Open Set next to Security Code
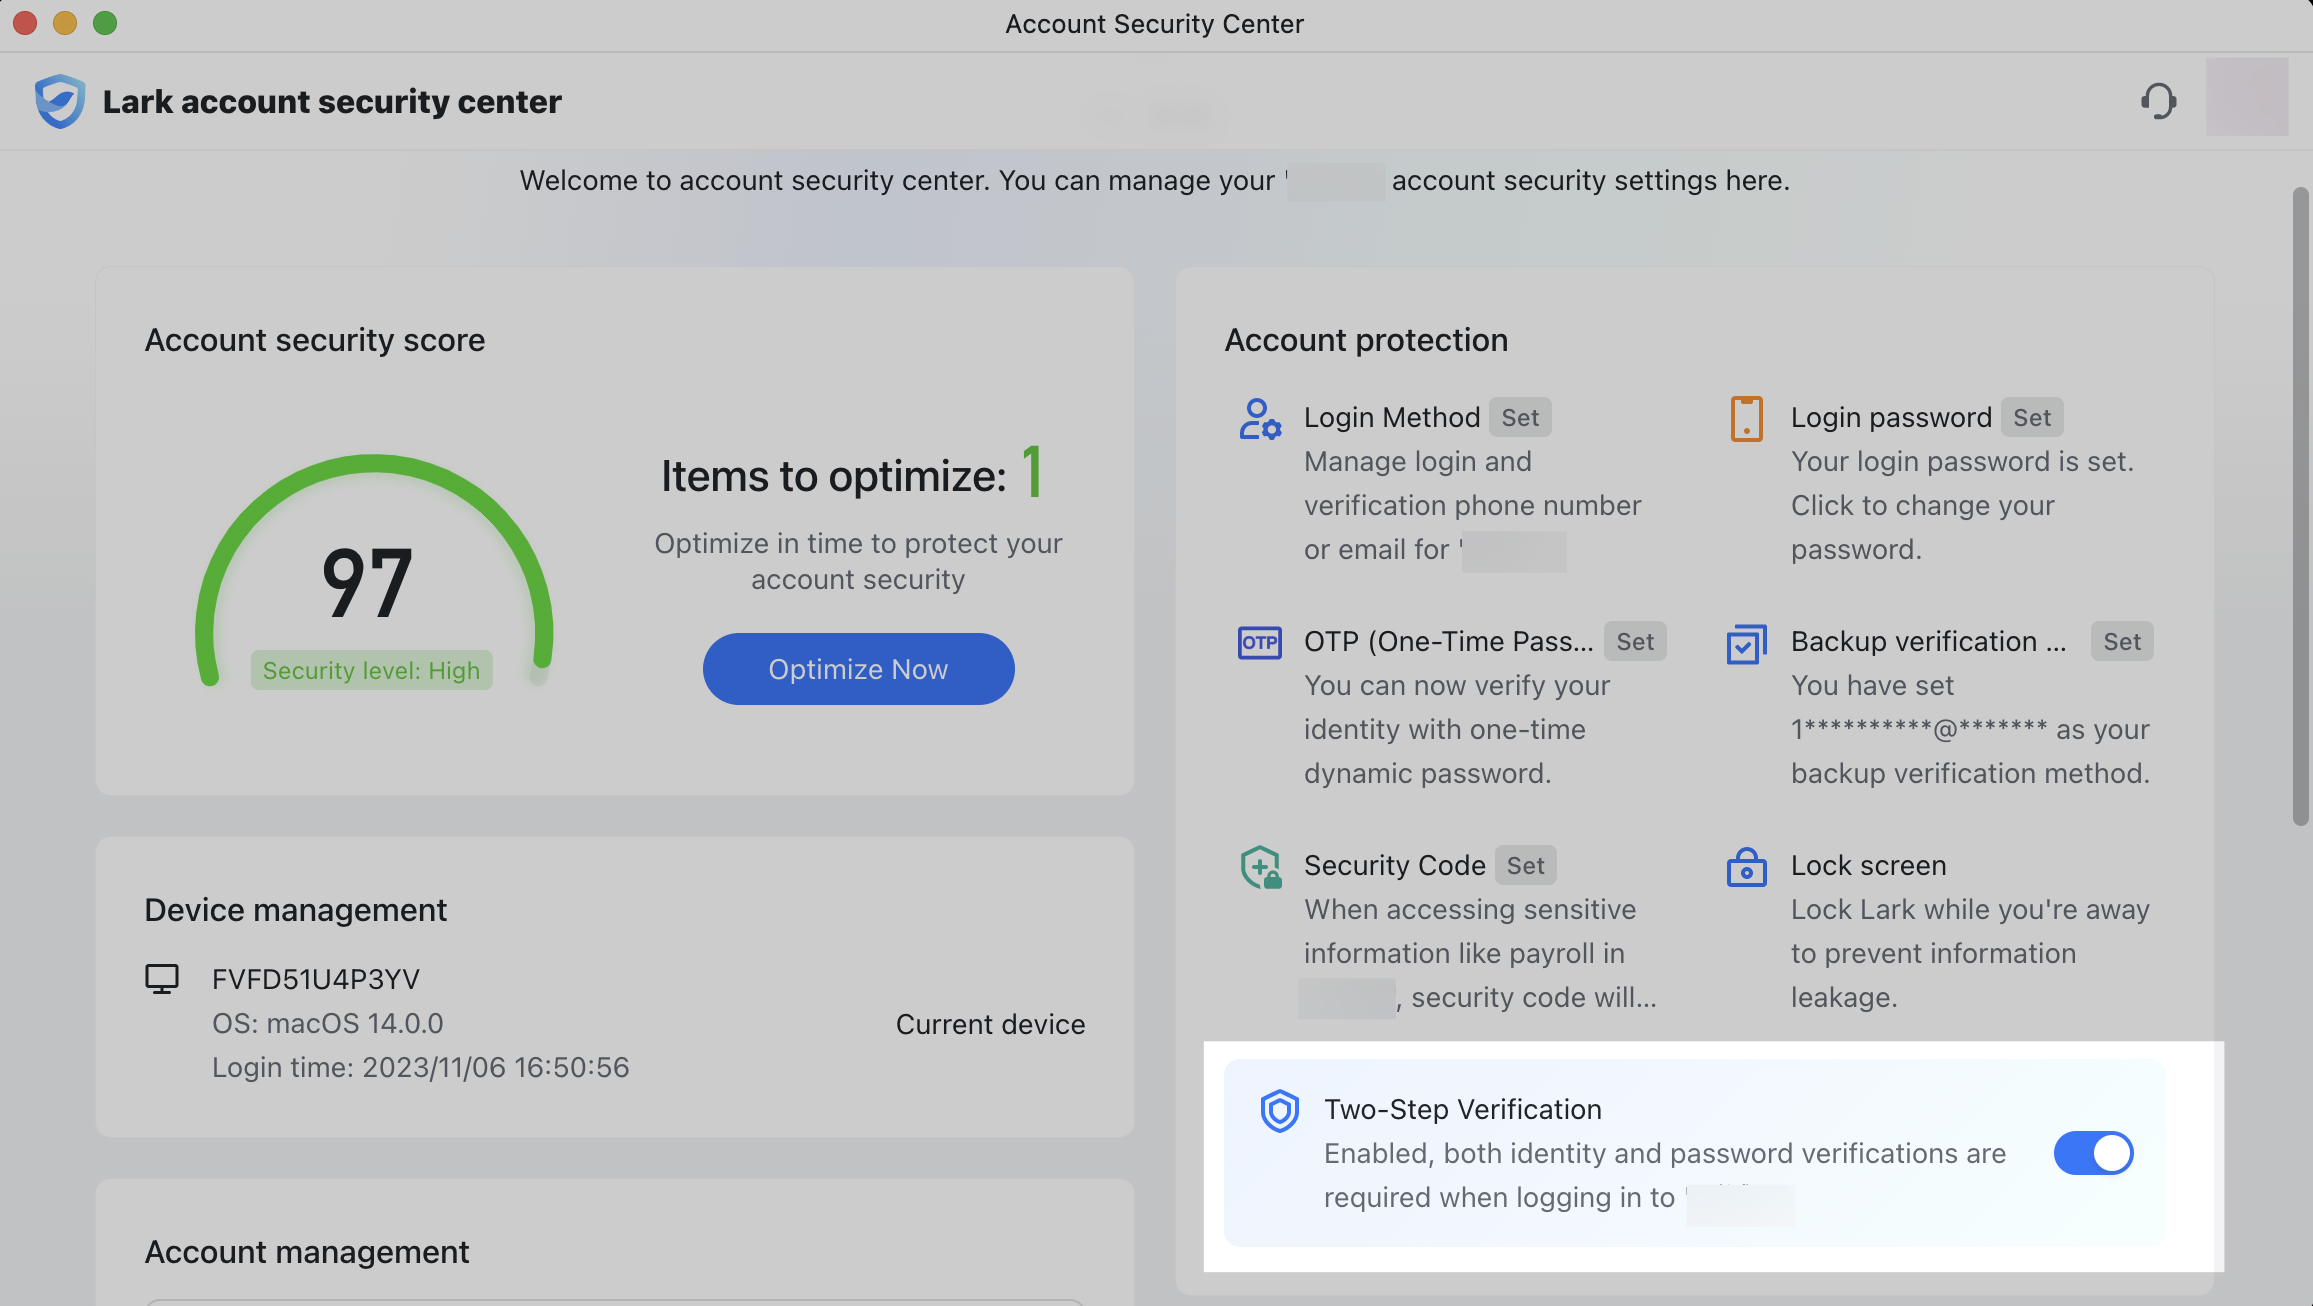The width and height of the screenshot is (2313, 1306). pyautogui.click(x=1526, y=865)
